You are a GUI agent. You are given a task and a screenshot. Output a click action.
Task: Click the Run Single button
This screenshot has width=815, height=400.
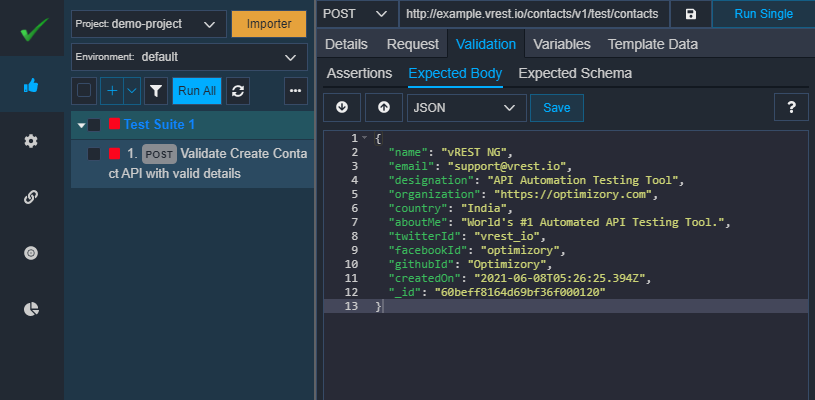(764, 14)
